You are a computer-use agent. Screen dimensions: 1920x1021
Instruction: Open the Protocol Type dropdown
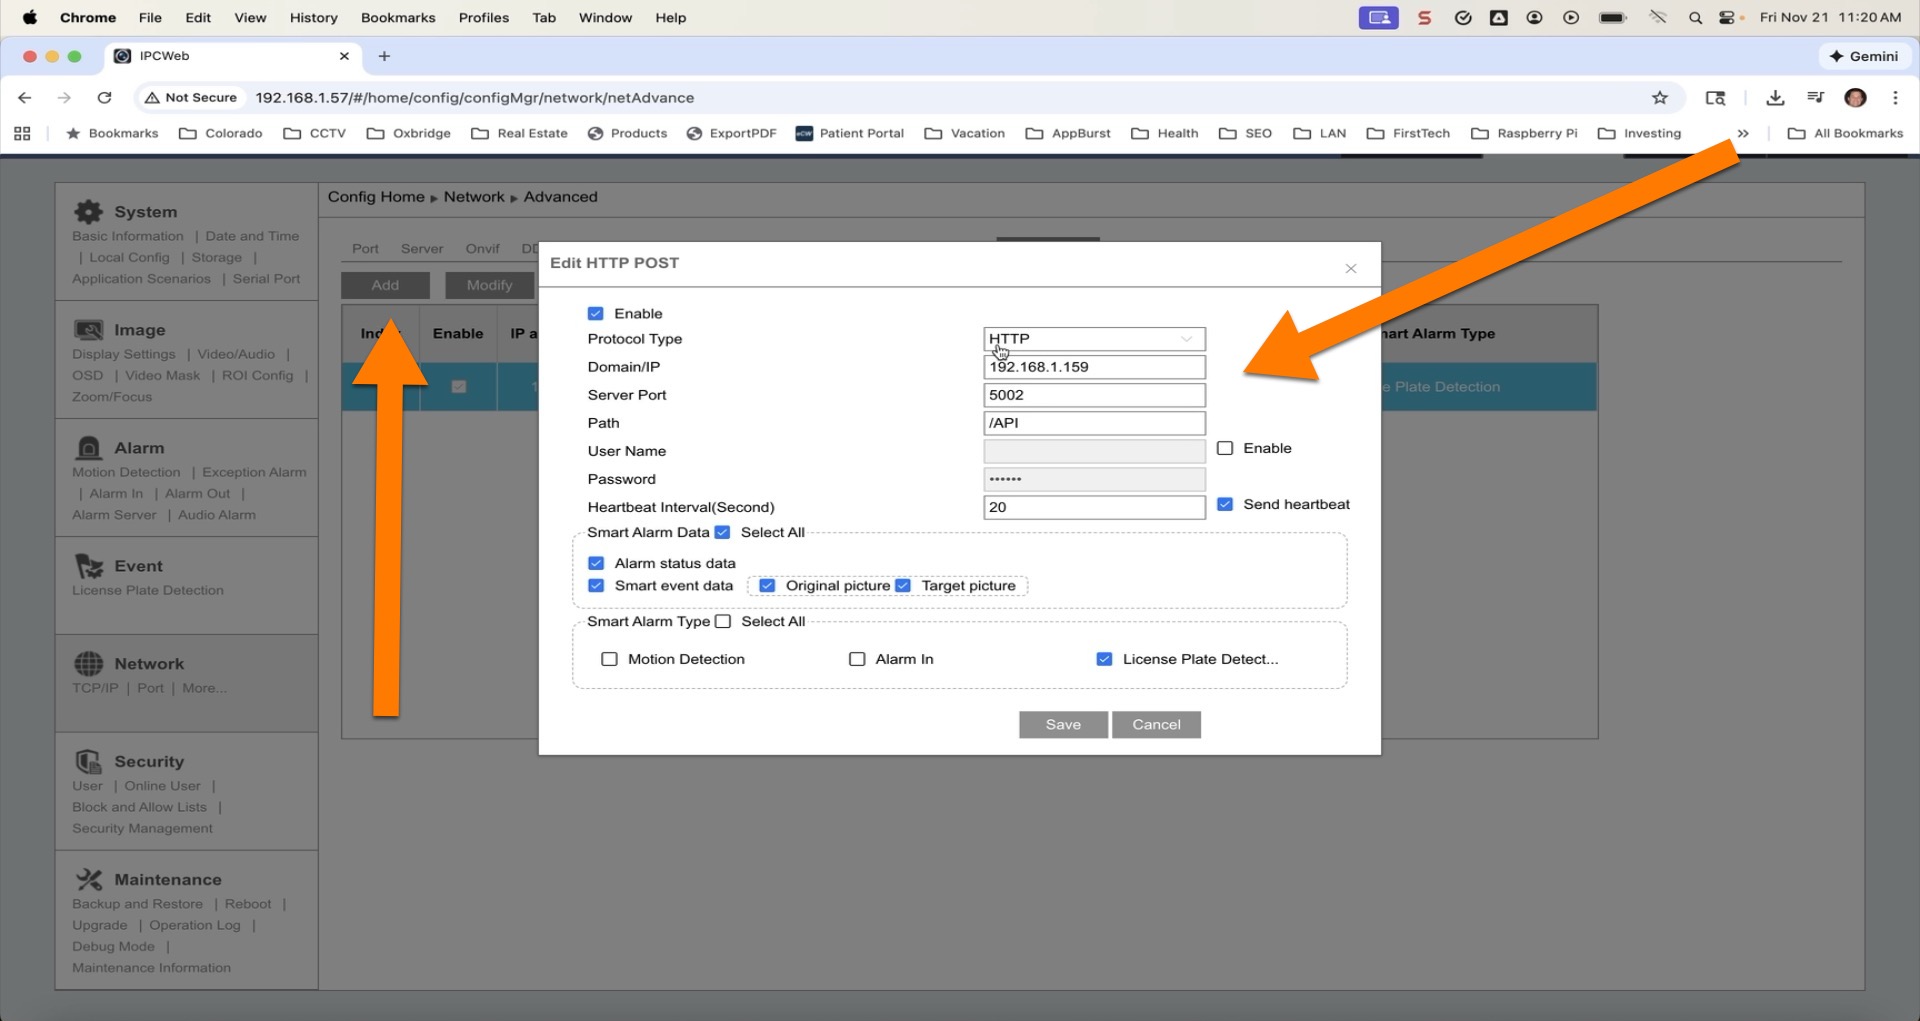(1094, 339)
